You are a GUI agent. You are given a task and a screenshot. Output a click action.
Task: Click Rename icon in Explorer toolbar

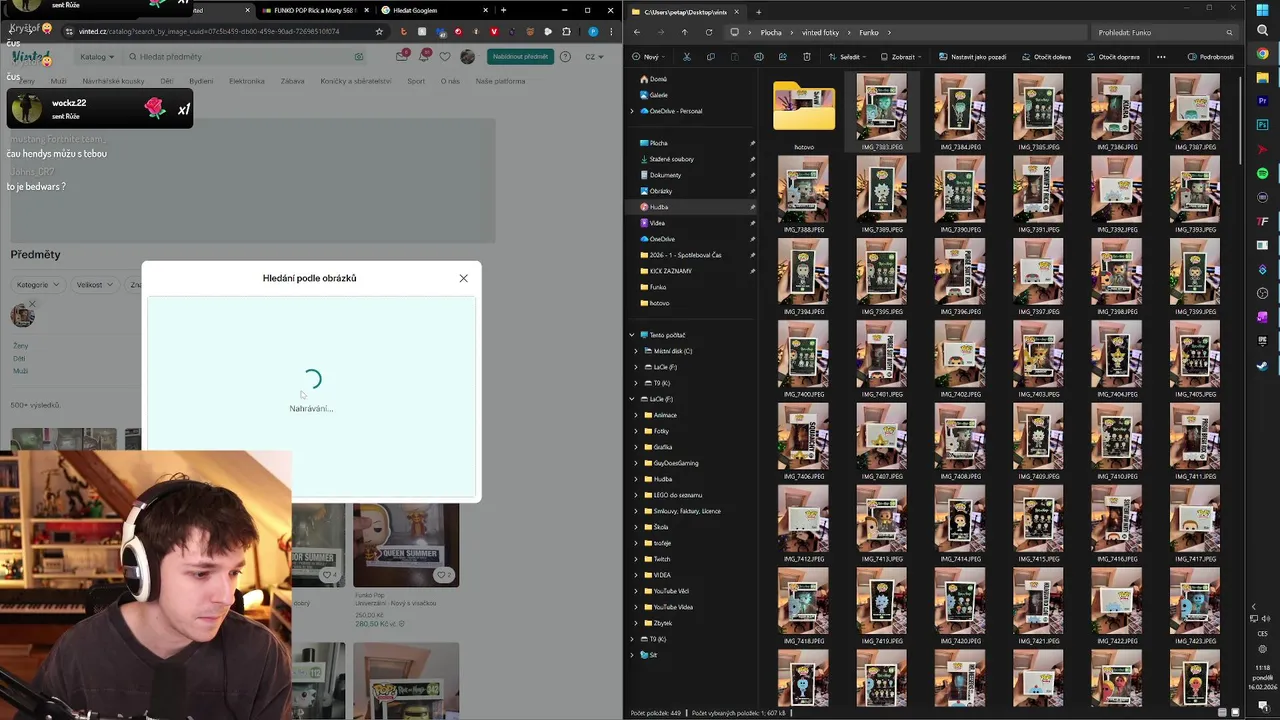pos(758,57)
